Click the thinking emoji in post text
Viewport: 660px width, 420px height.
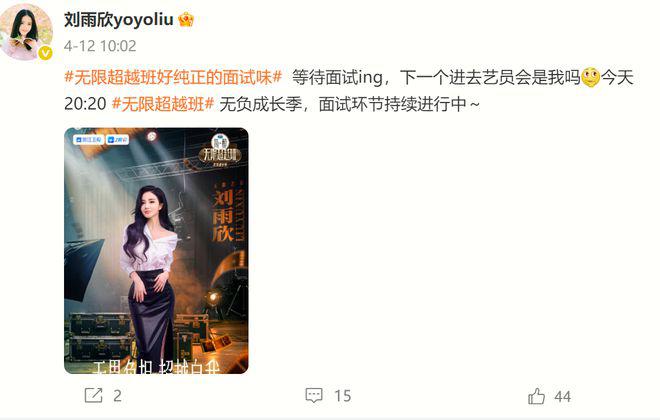tap(591, 77)
